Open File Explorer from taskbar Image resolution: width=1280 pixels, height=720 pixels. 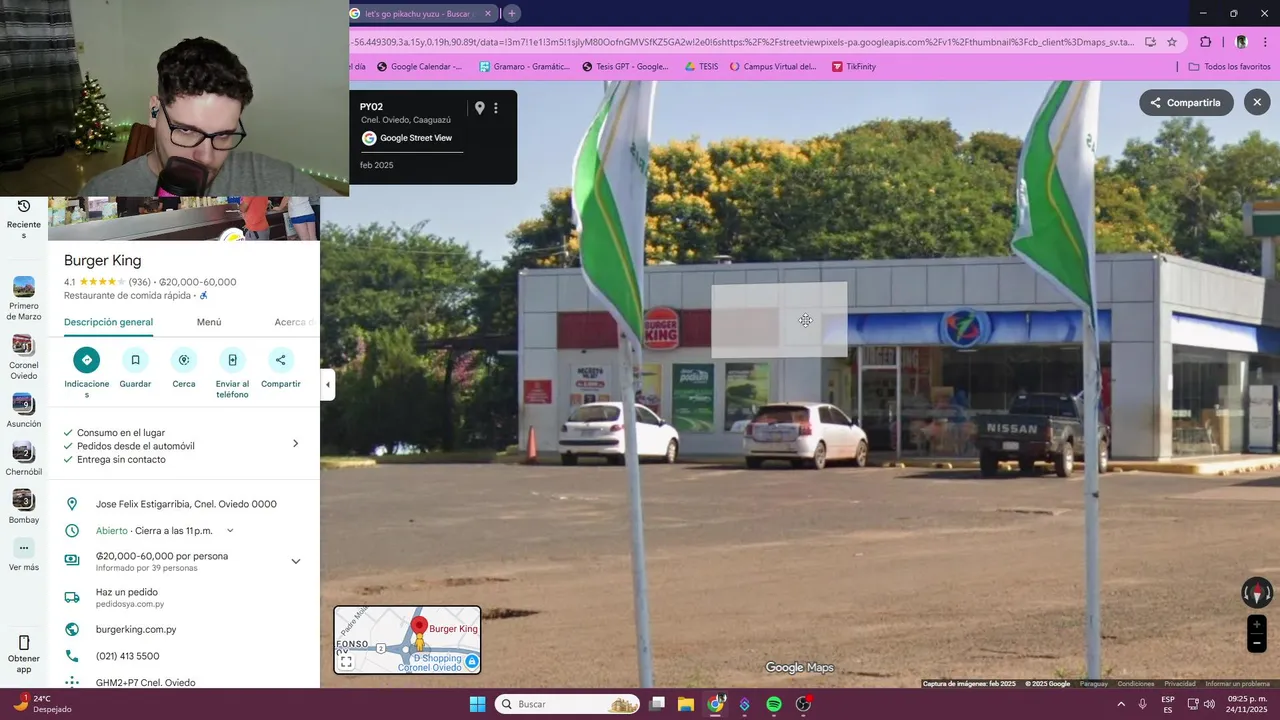point(685,704)
